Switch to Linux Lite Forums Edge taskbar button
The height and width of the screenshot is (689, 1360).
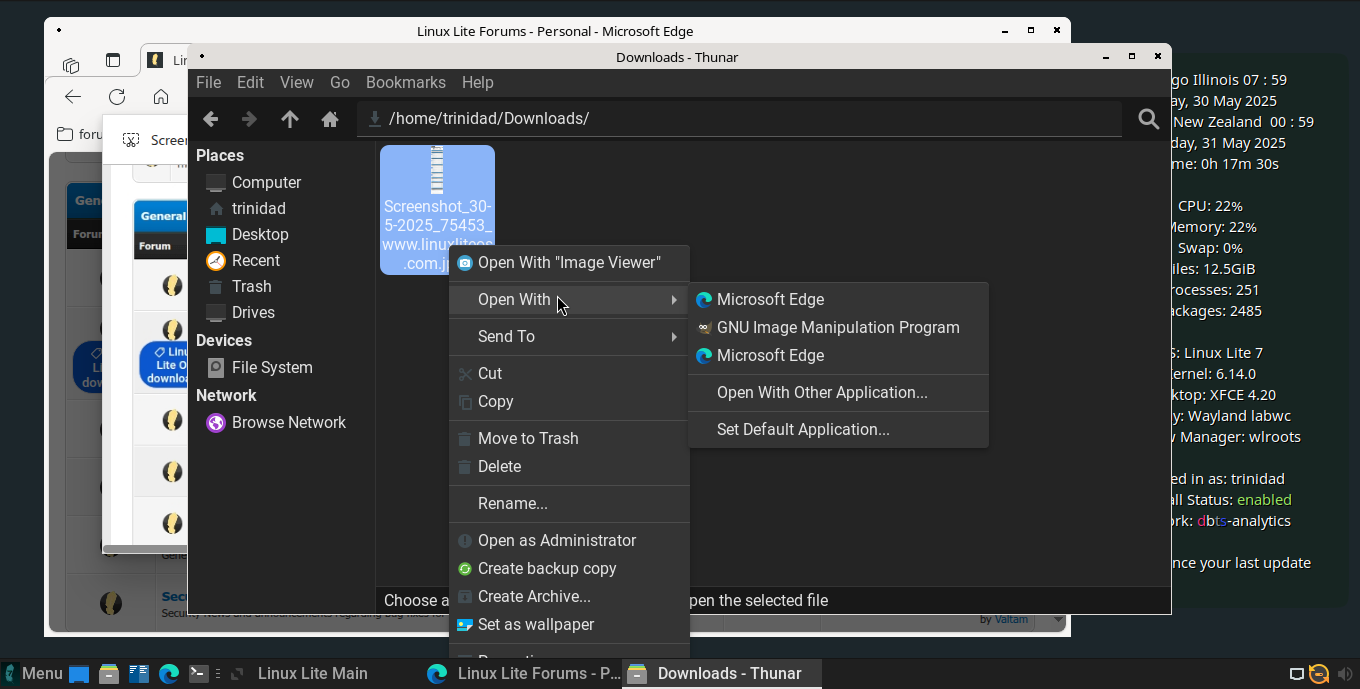click(523, 674)
